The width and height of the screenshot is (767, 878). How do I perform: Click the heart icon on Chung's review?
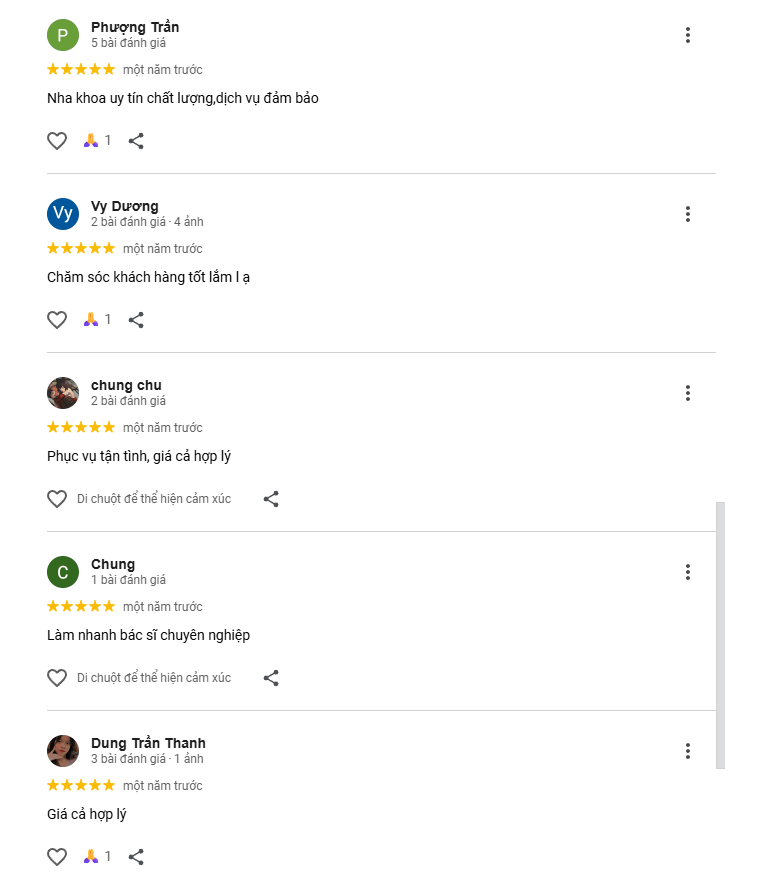[57, 678]
